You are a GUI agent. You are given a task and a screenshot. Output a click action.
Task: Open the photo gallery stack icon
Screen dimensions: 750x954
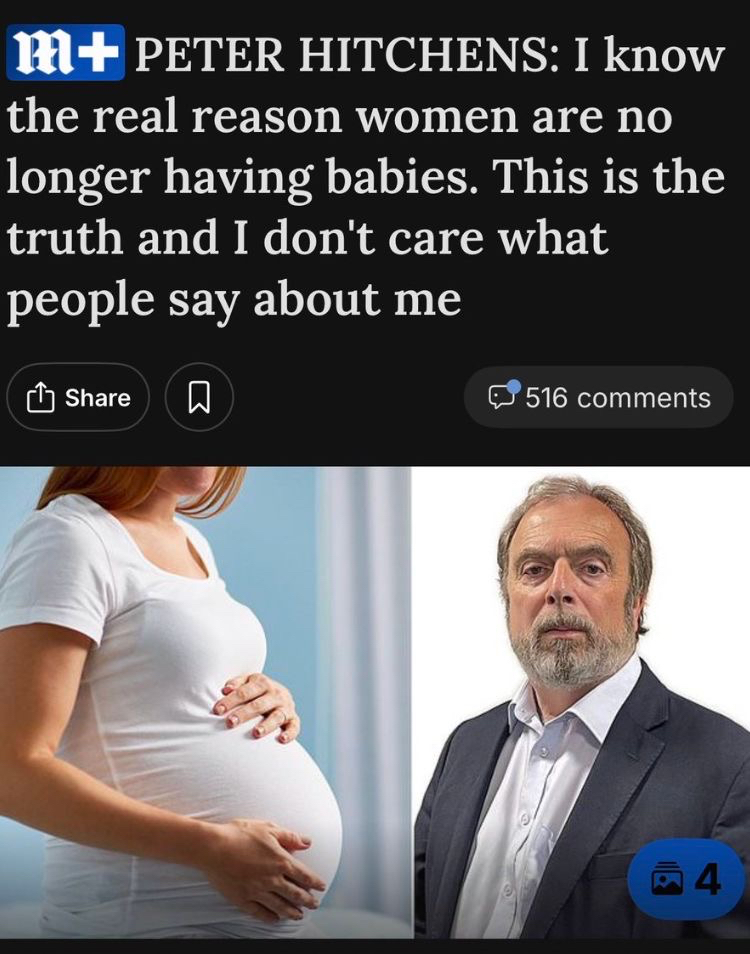click(x=667, y=879)
